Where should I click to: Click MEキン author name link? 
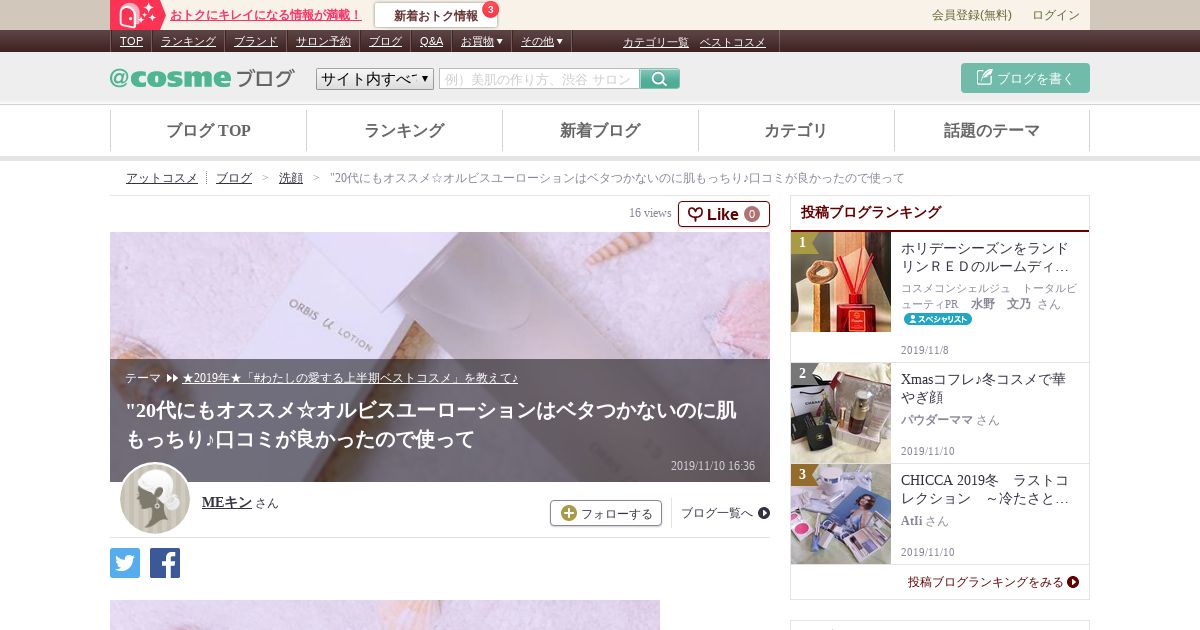[227, 503]
